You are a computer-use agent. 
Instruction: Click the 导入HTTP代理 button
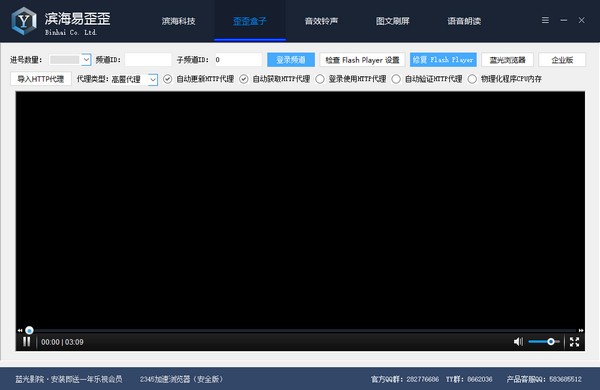pyautogui.click(x=41, y=79)
